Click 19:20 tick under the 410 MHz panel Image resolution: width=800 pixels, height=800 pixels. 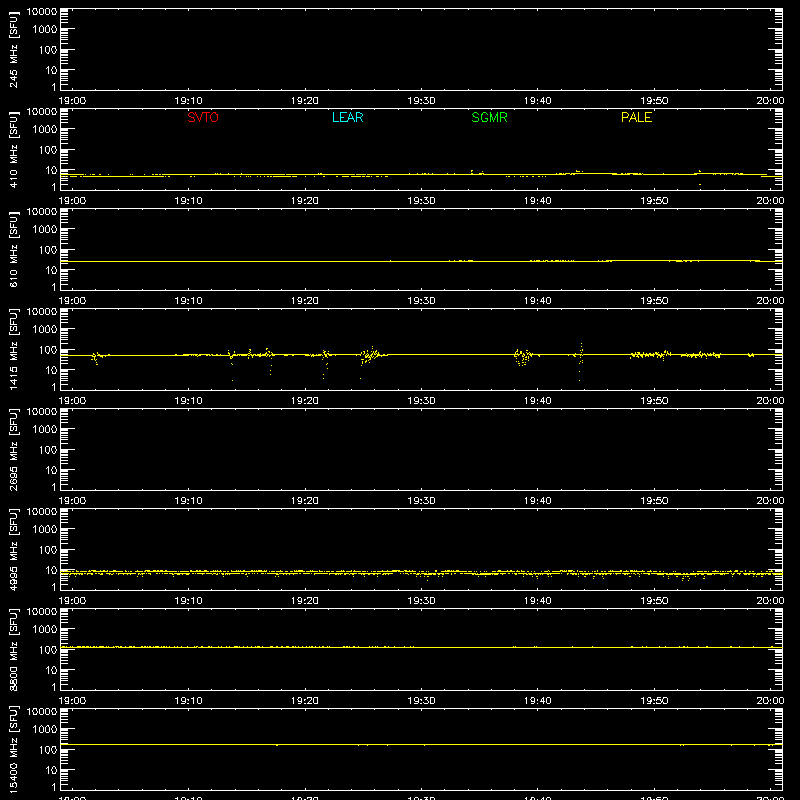(305, 201)
